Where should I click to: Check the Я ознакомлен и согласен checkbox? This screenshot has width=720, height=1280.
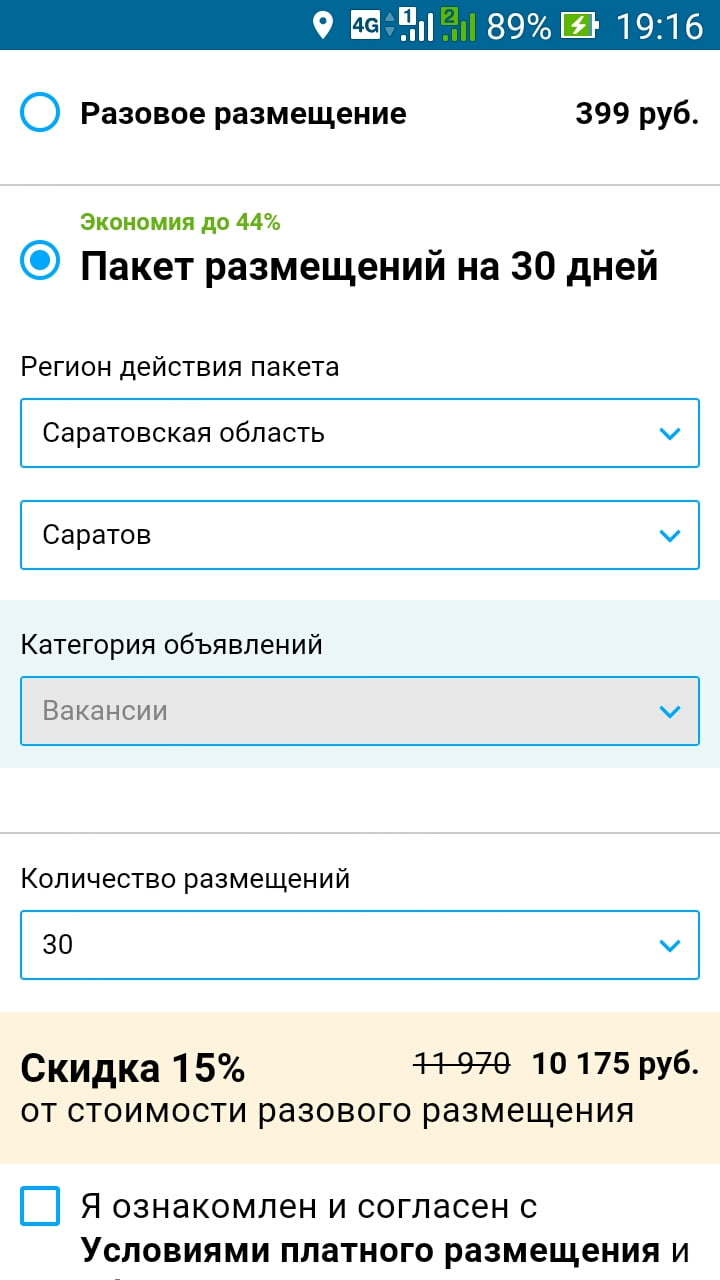click(x=40, y=1207)
